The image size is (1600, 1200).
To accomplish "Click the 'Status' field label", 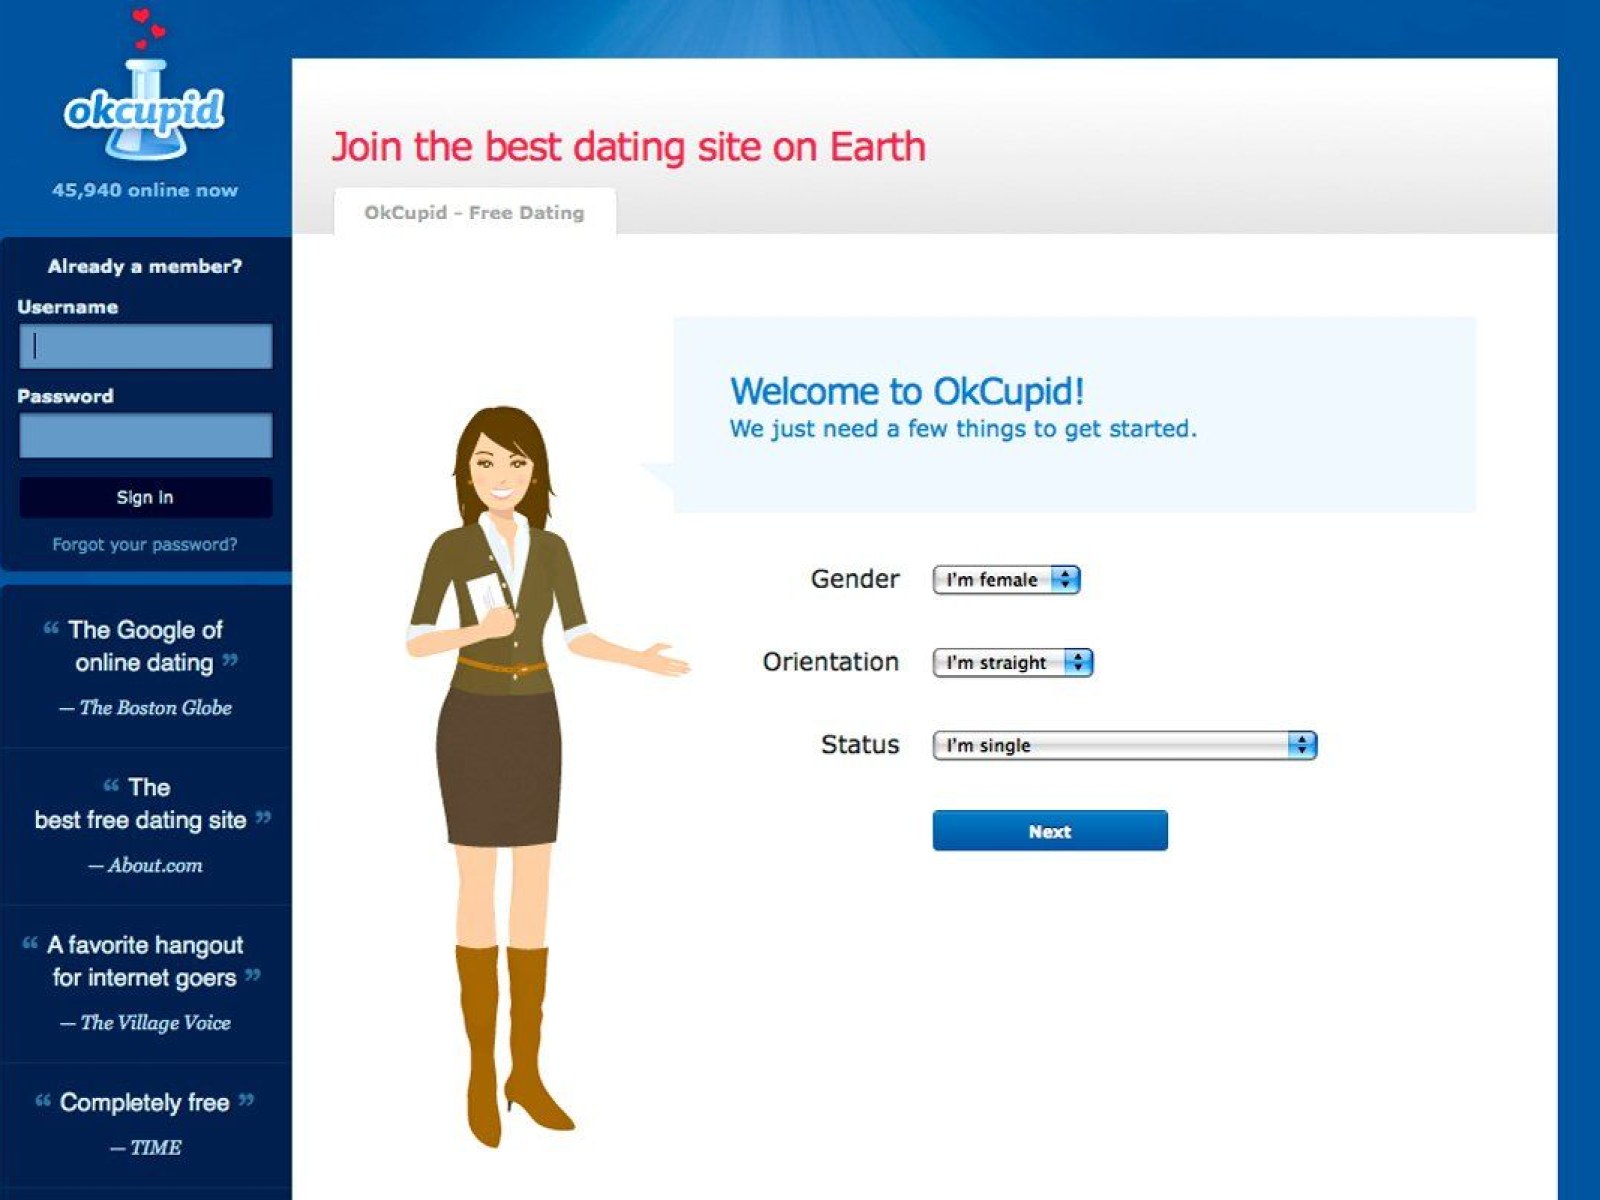I will click(x=860, y=745).
